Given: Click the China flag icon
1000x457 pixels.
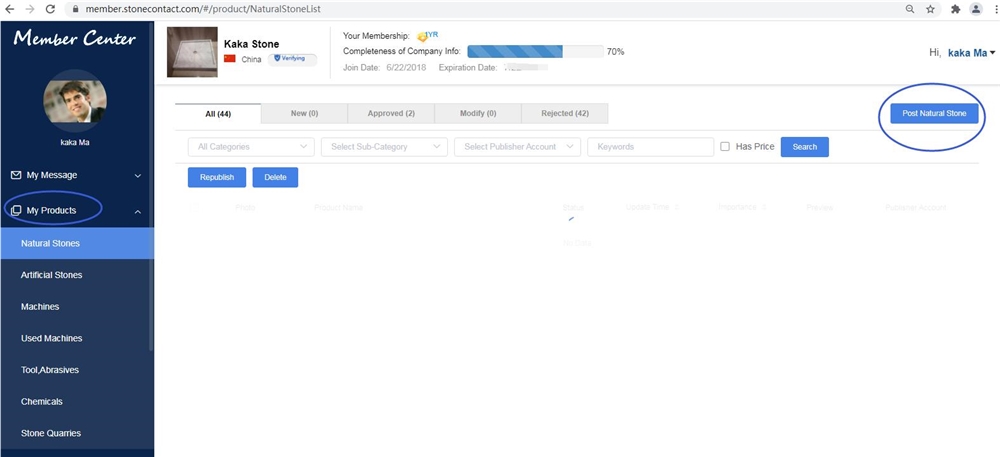Looking at the screenshot, I should click(x=230, y=59).
